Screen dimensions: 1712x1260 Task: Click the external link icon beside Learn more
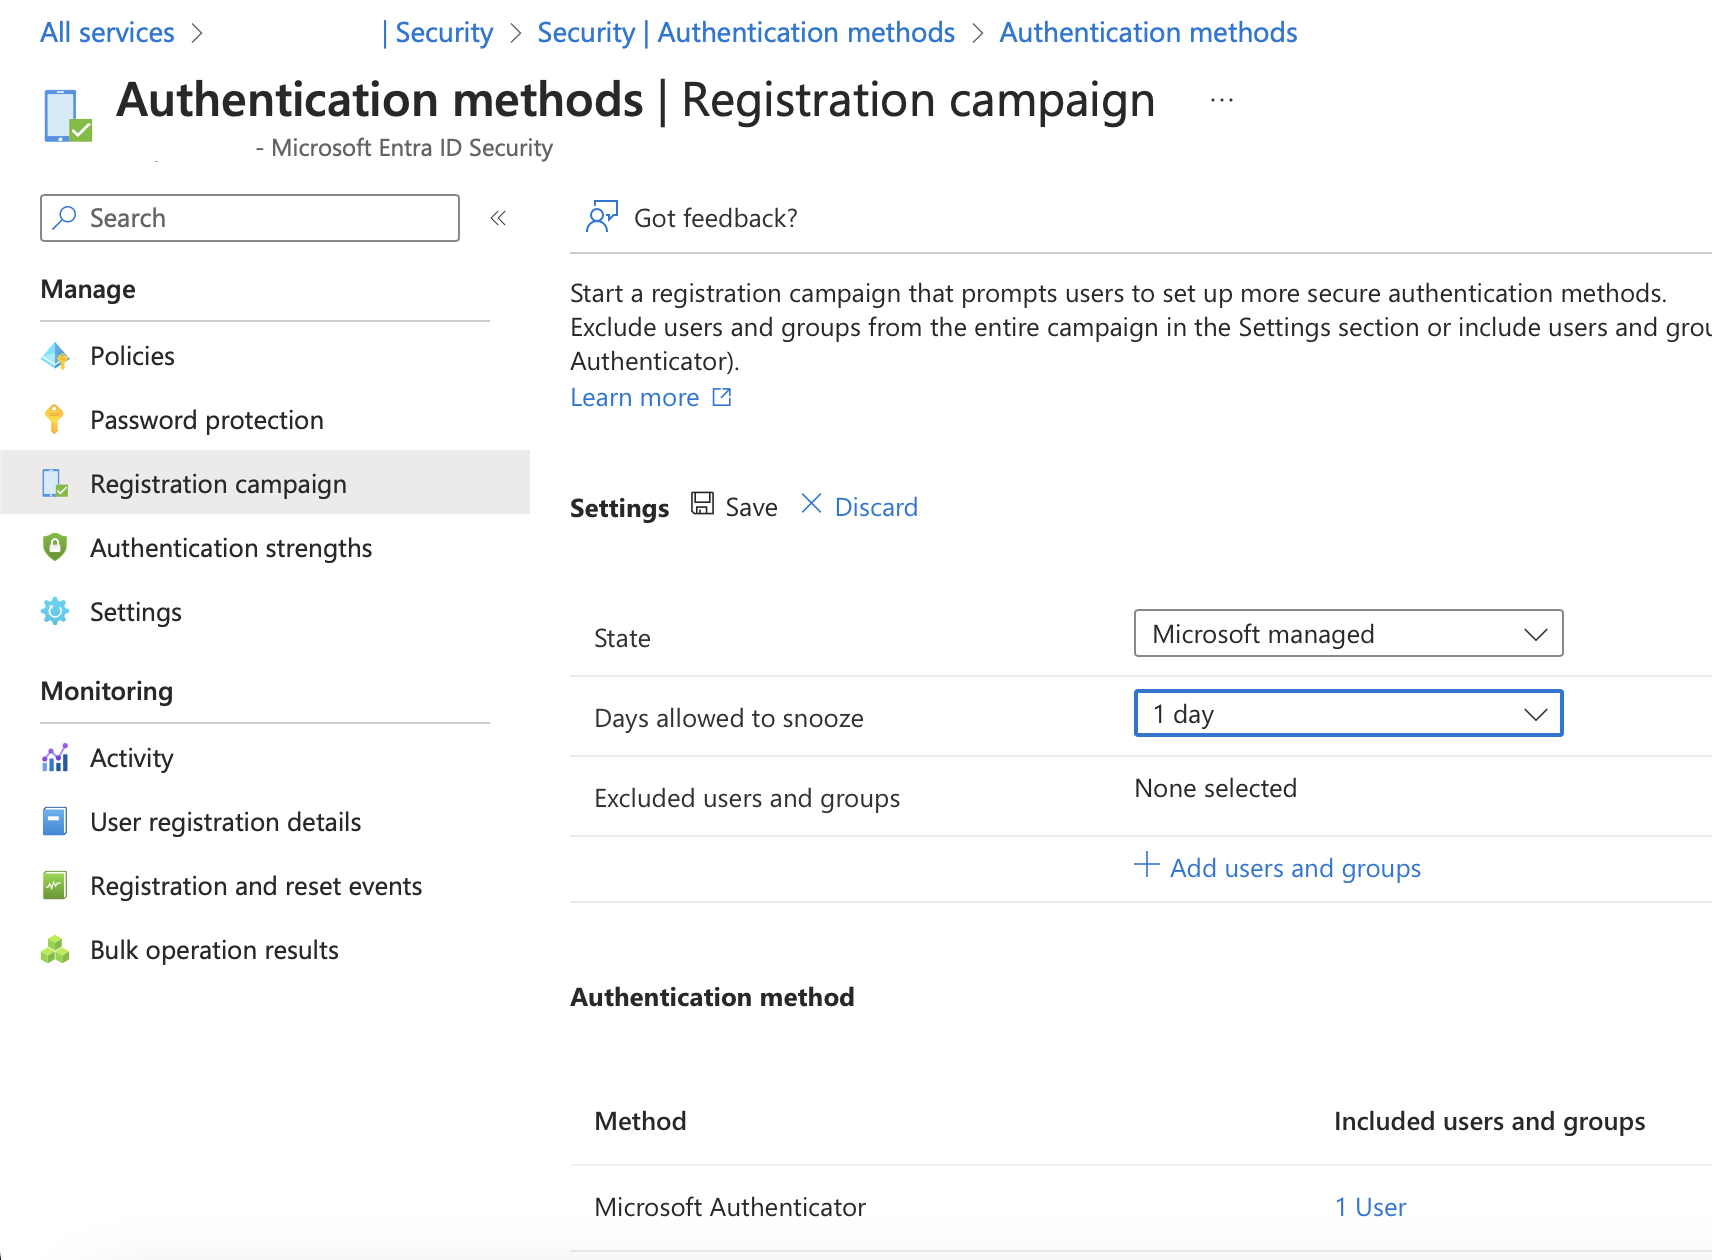pyautogui.click(x=722, y=397)
